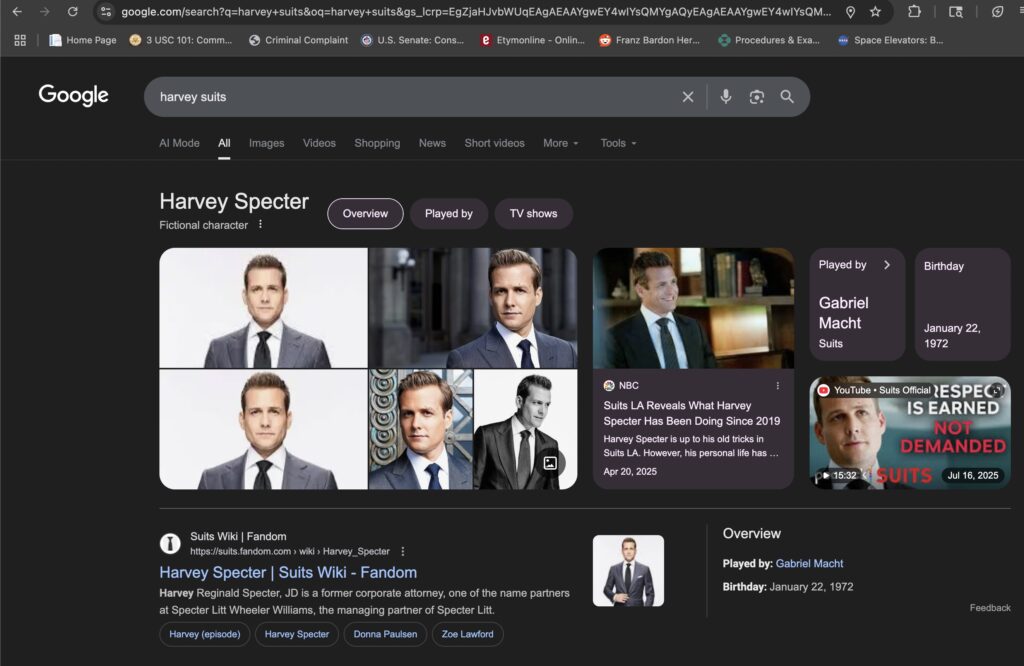The image size is (1024, 666).
Task: Open Google Lens image search icon
Action: 757,97
